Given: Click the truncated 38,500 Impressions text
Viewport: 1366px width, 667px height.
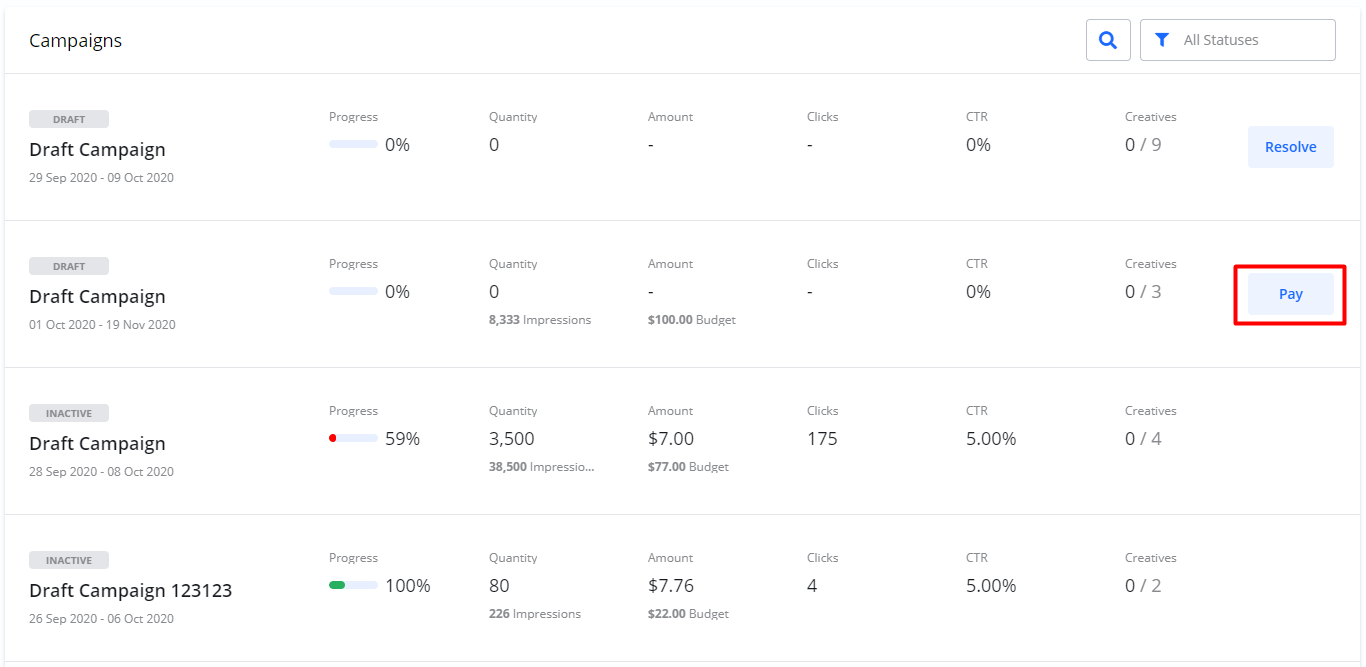Looking at the screenshot, I should [x=541, y=467].
